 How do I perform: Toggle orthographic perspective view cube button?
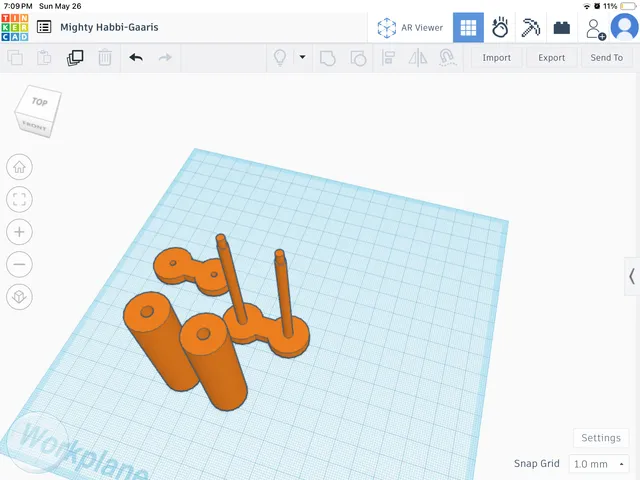(x=19, y=297)
